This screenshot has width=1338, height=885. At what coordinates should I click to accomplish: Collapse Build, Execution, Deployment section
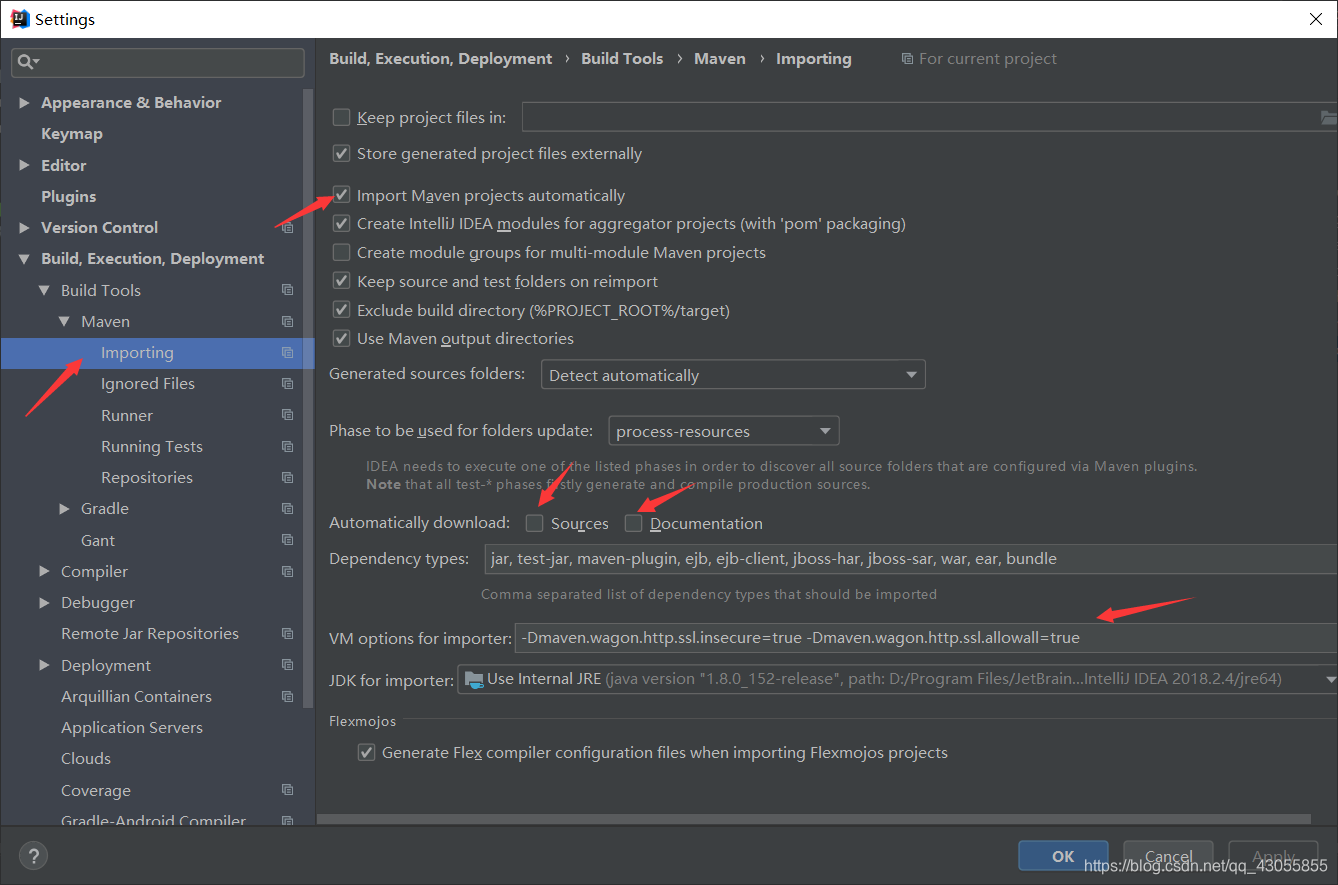pyautogui.click(x=24, y=259)
